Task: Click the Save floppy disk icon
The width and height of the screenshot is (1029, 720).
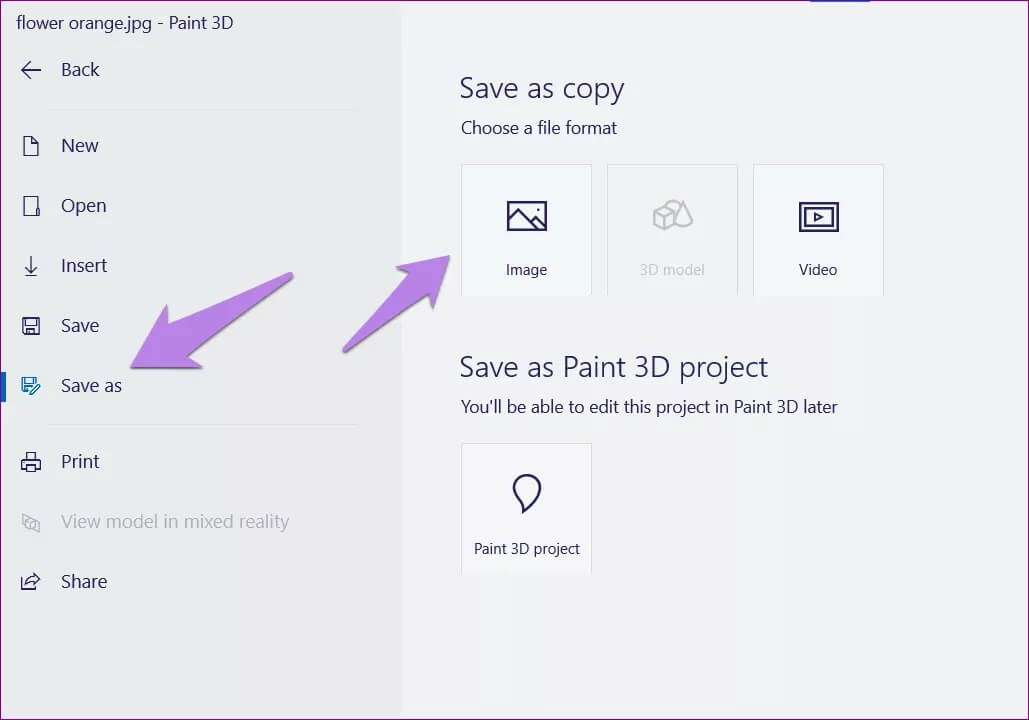Action: pos(31,326)
